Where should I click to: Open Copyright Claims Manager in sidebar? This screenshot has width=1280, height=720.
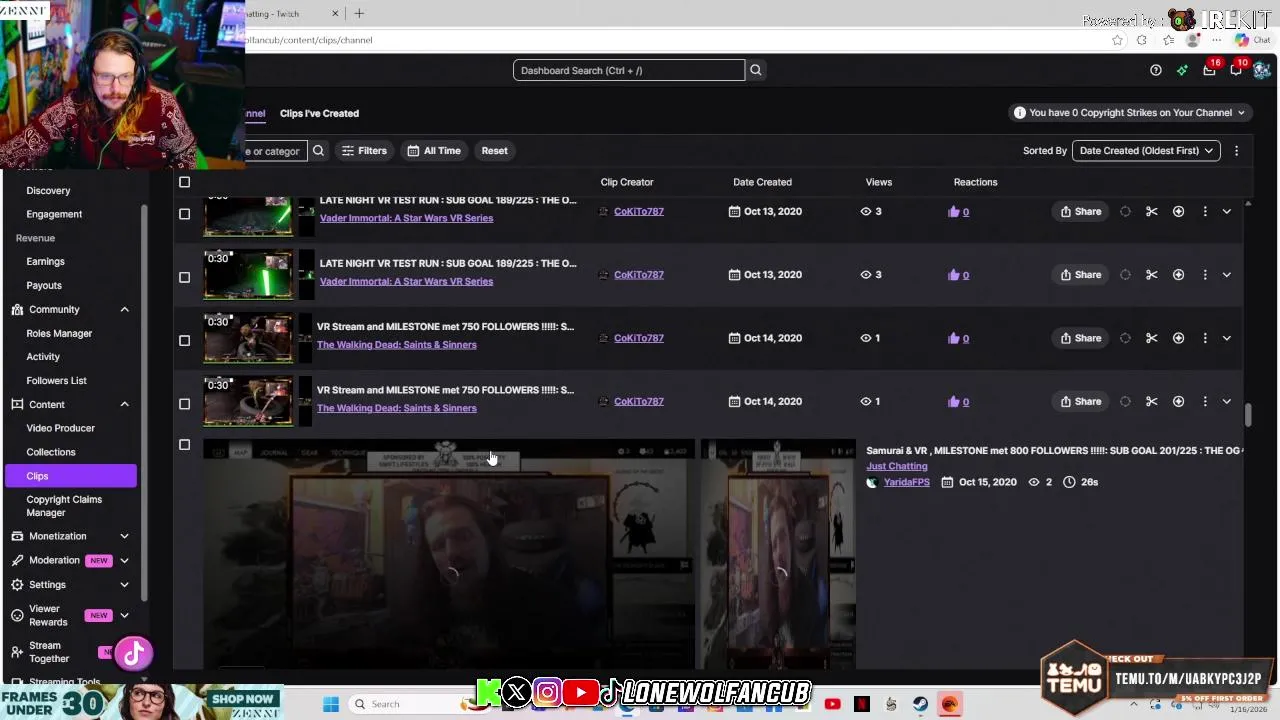(x=64, y=506)
